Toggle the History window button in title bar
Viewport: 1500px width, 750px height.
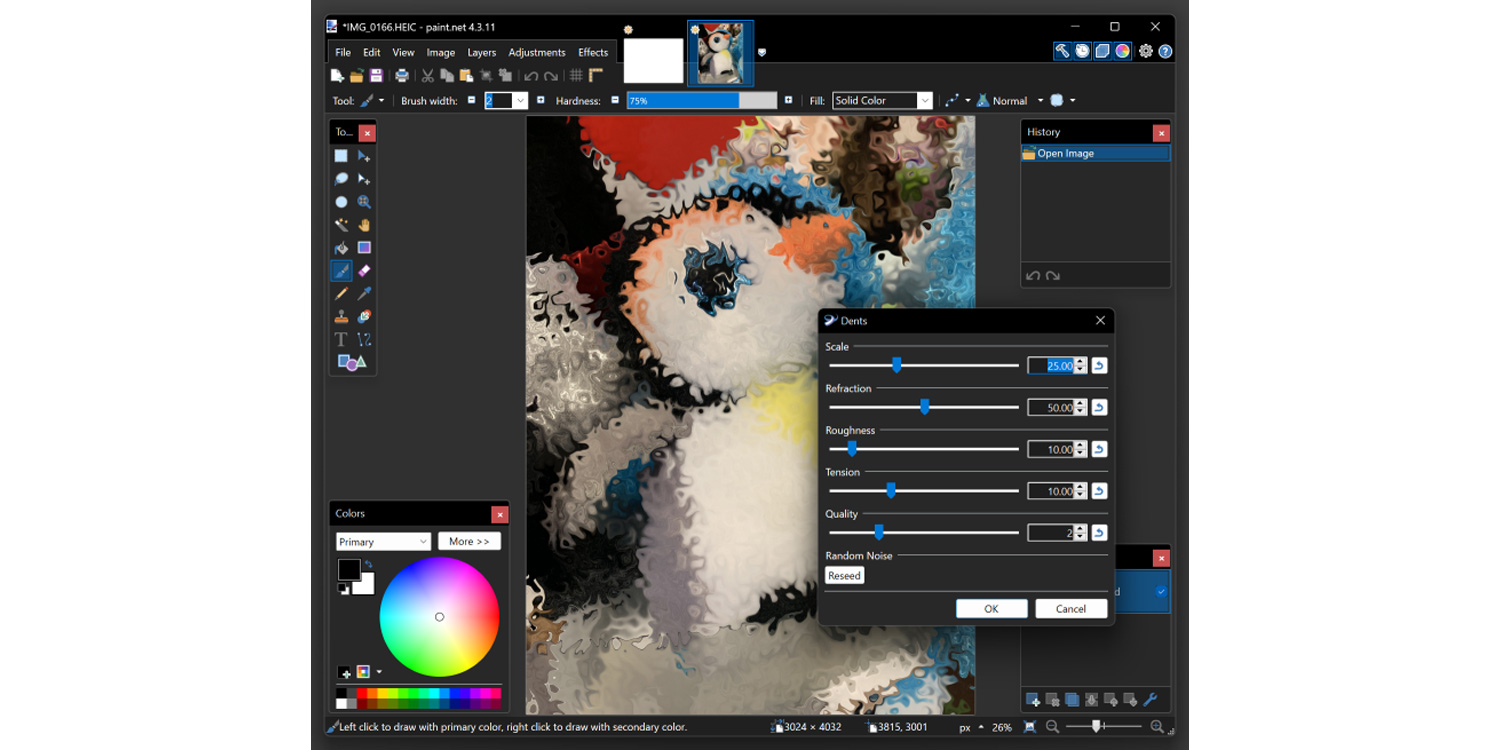coord(1083,51)
